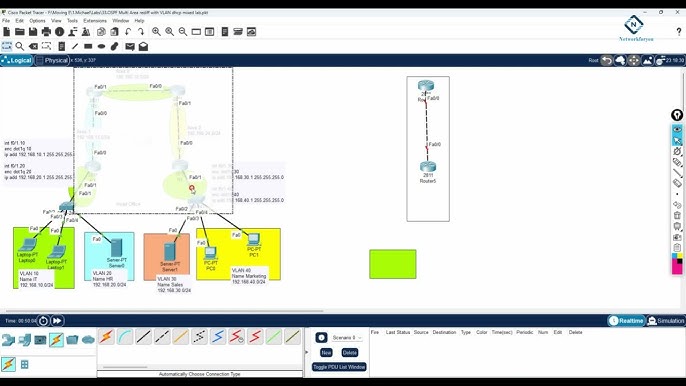The width and height of the screenshot is (686, 386).
Task: Select the Server0 device icon
Action: coord(116,248)
